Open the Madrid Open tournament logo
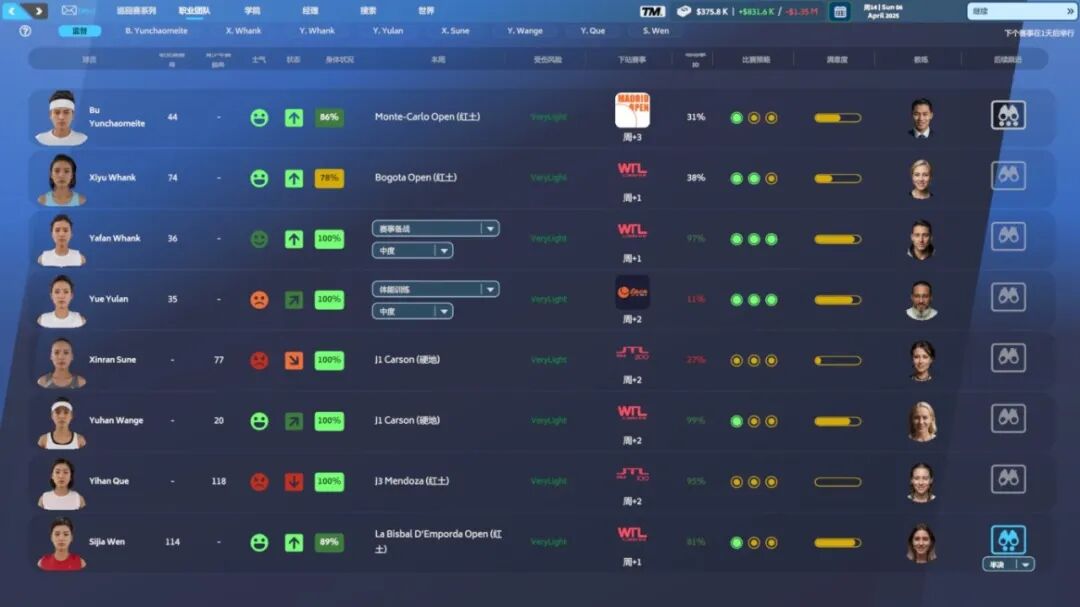Screen dimensions: 1080x607 tap(632, 110)
